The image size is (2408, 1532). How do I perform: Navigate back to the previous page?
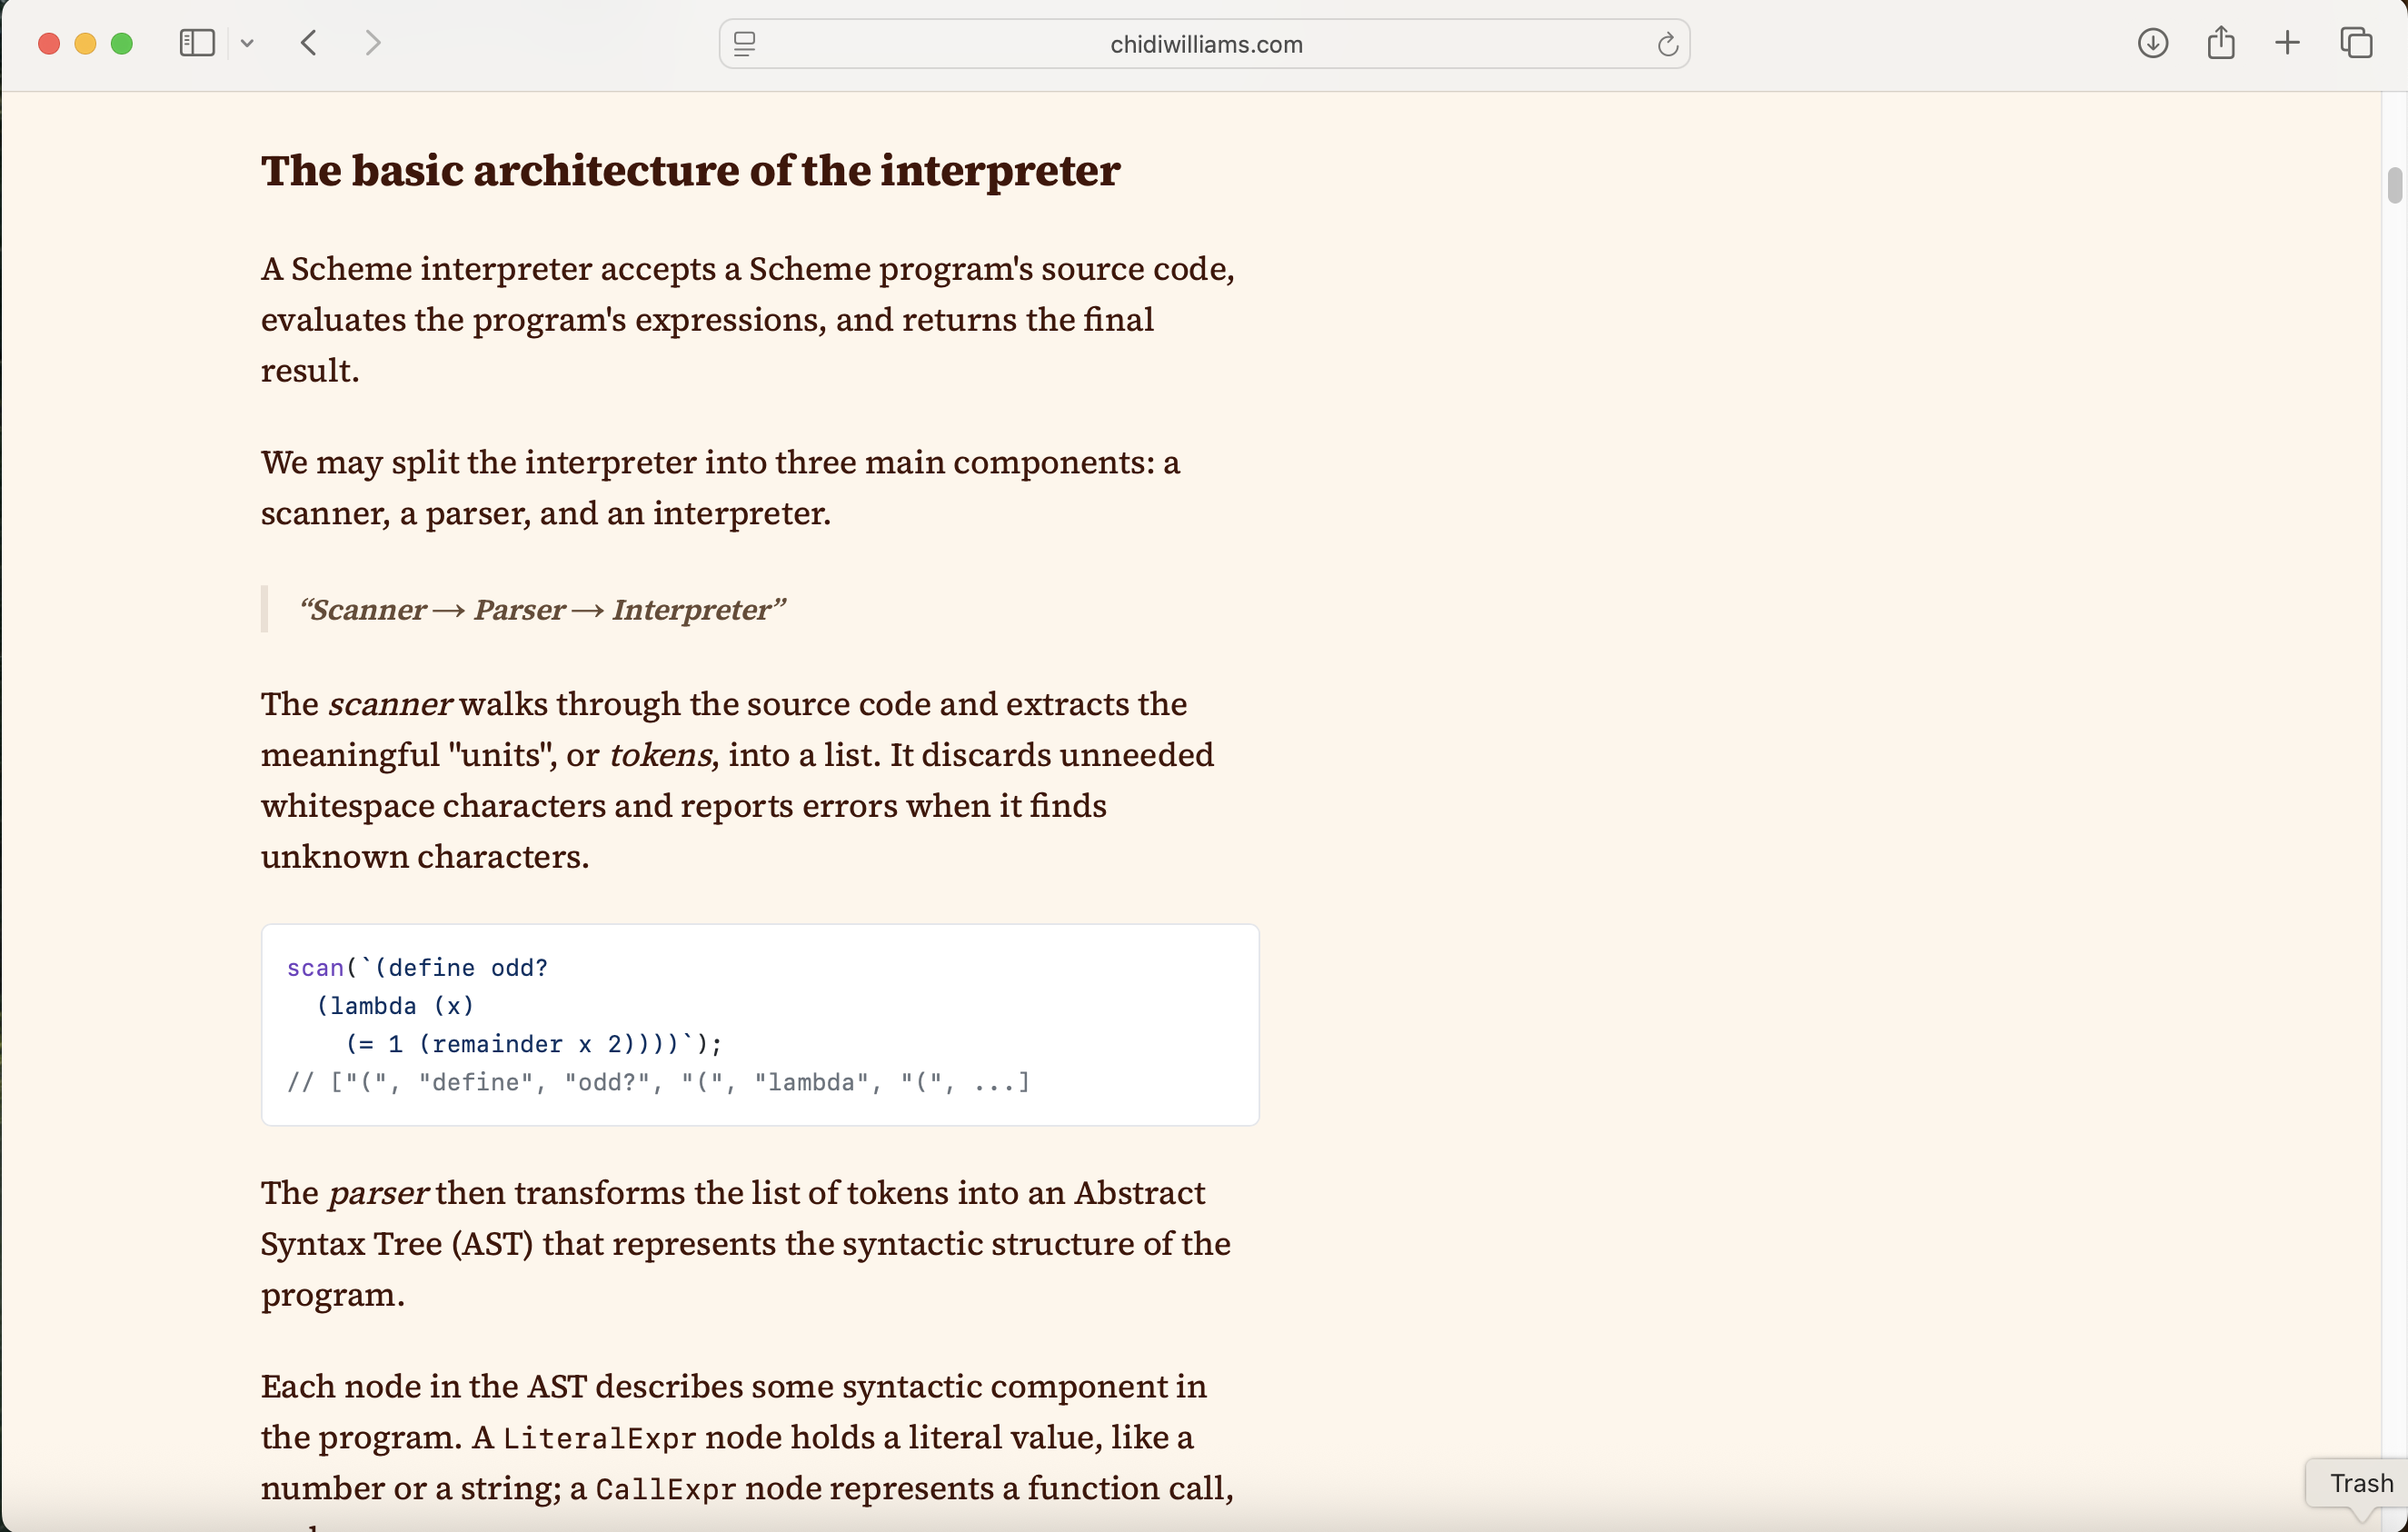pos(308,42)
